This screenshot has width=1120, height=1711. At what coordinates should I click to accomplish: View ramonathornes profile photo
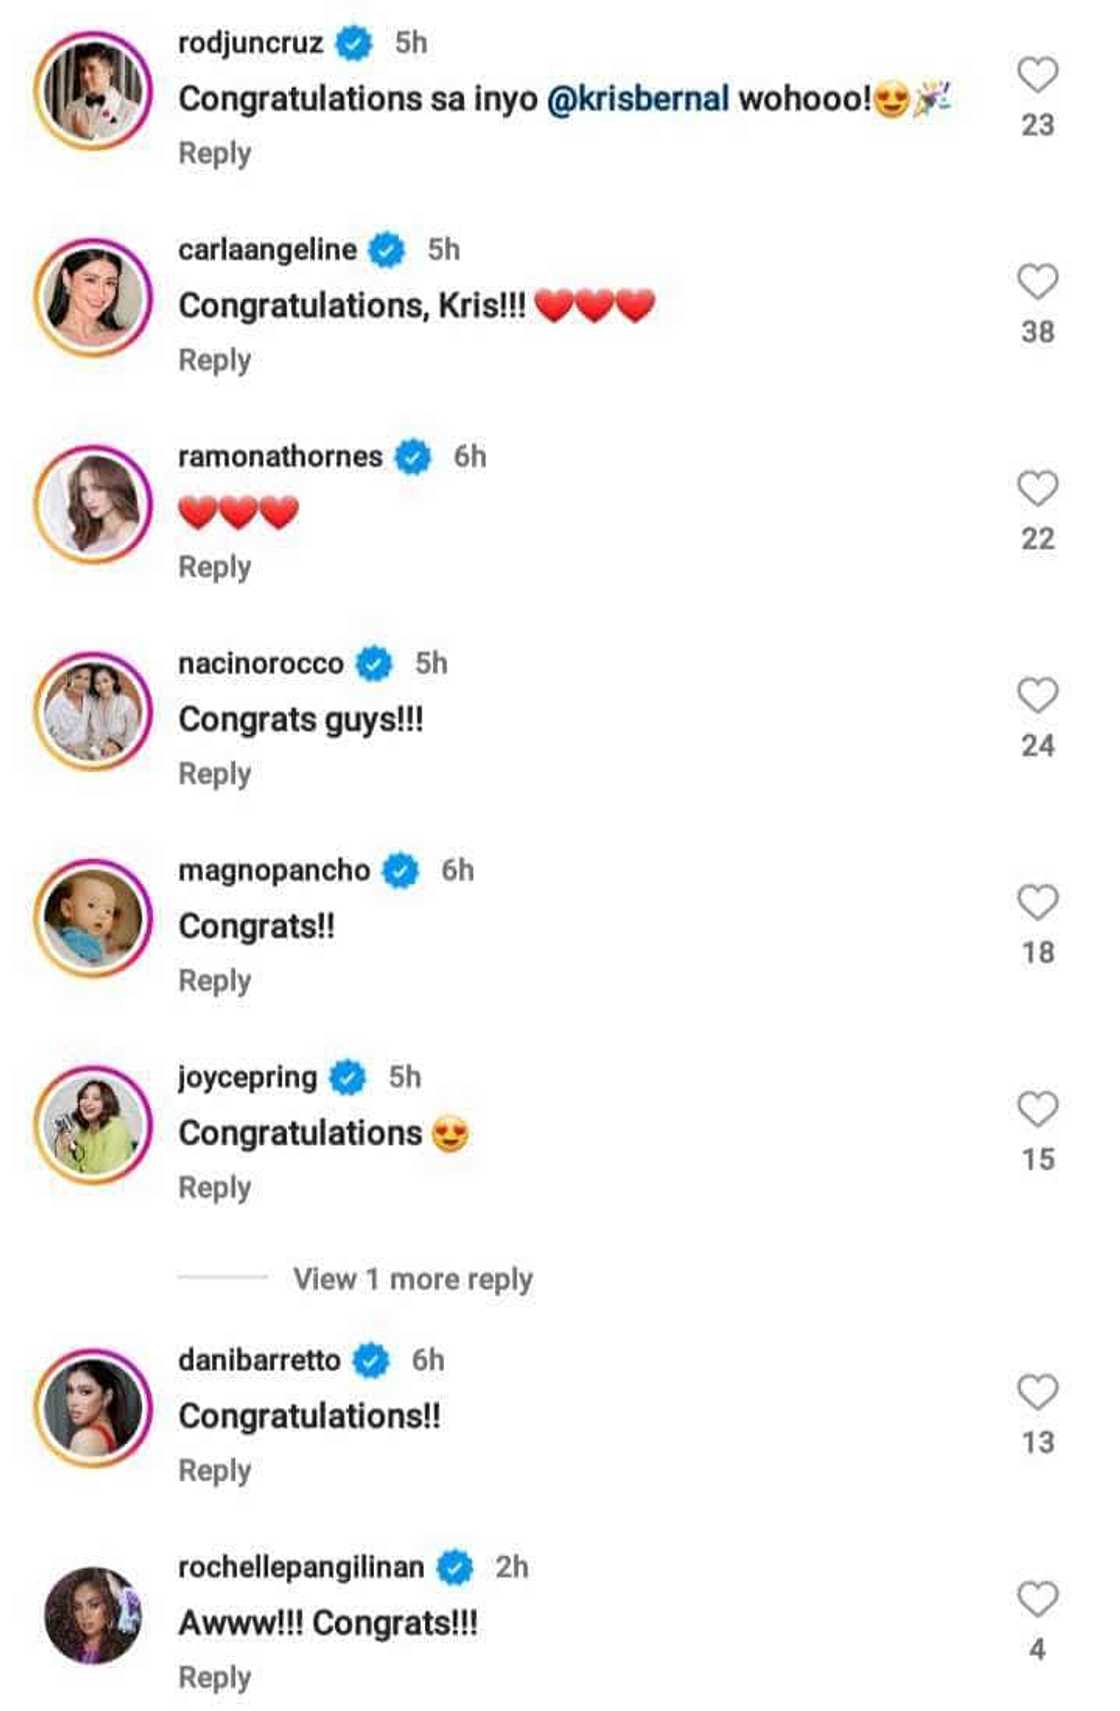tap(93, 505)
